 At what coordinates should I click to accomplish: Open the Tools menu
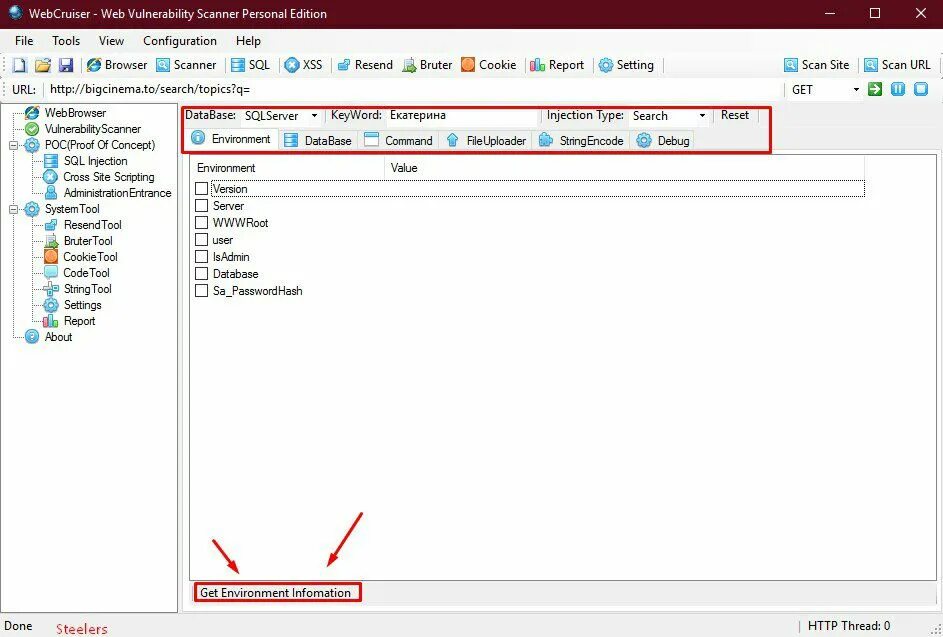[66, 41]
